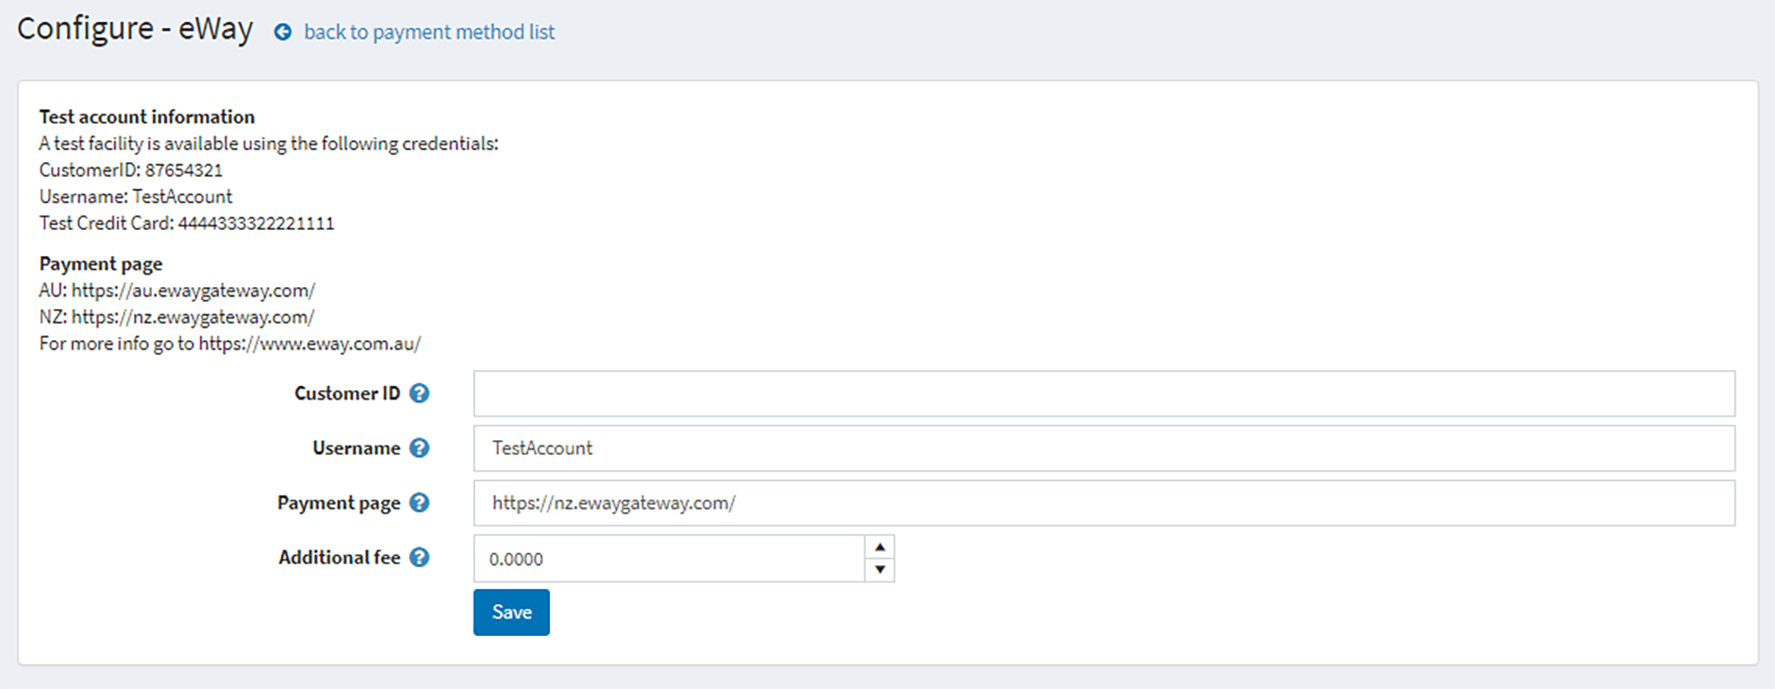Select the CustomerID: 87654321 text line
1775x689 pixels.
131,170
